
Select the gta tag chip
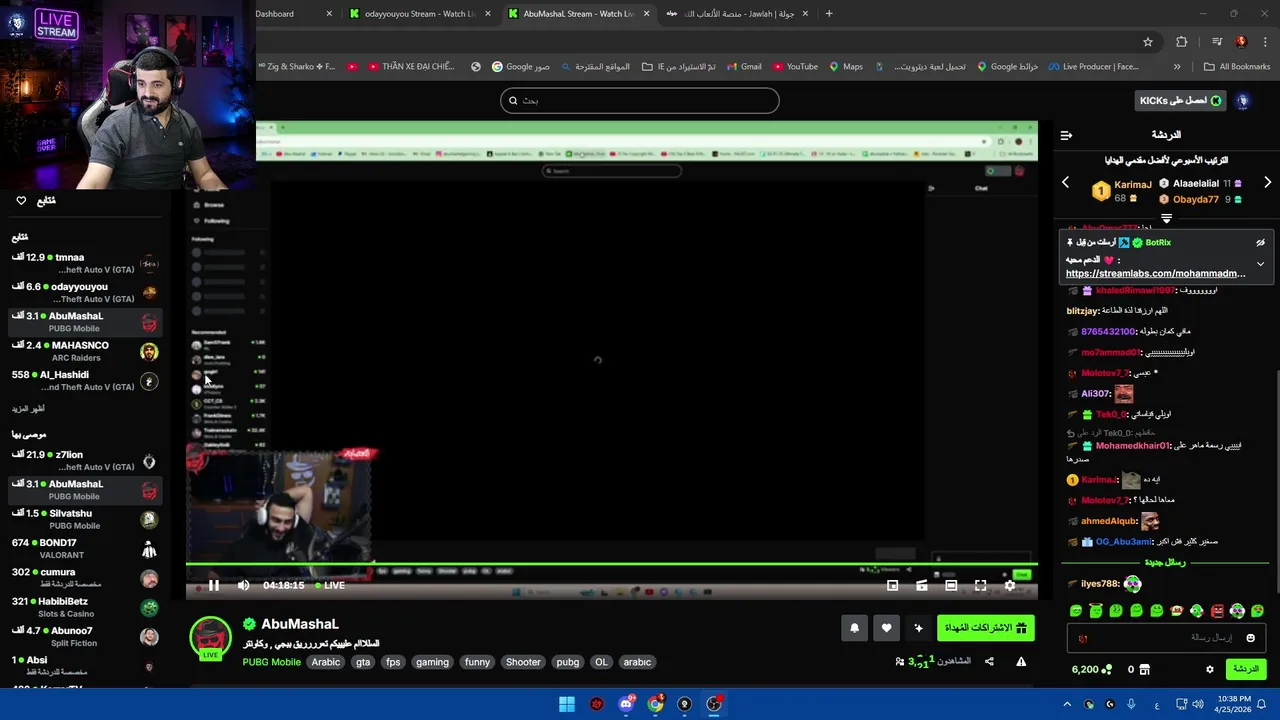click(363, 662)
